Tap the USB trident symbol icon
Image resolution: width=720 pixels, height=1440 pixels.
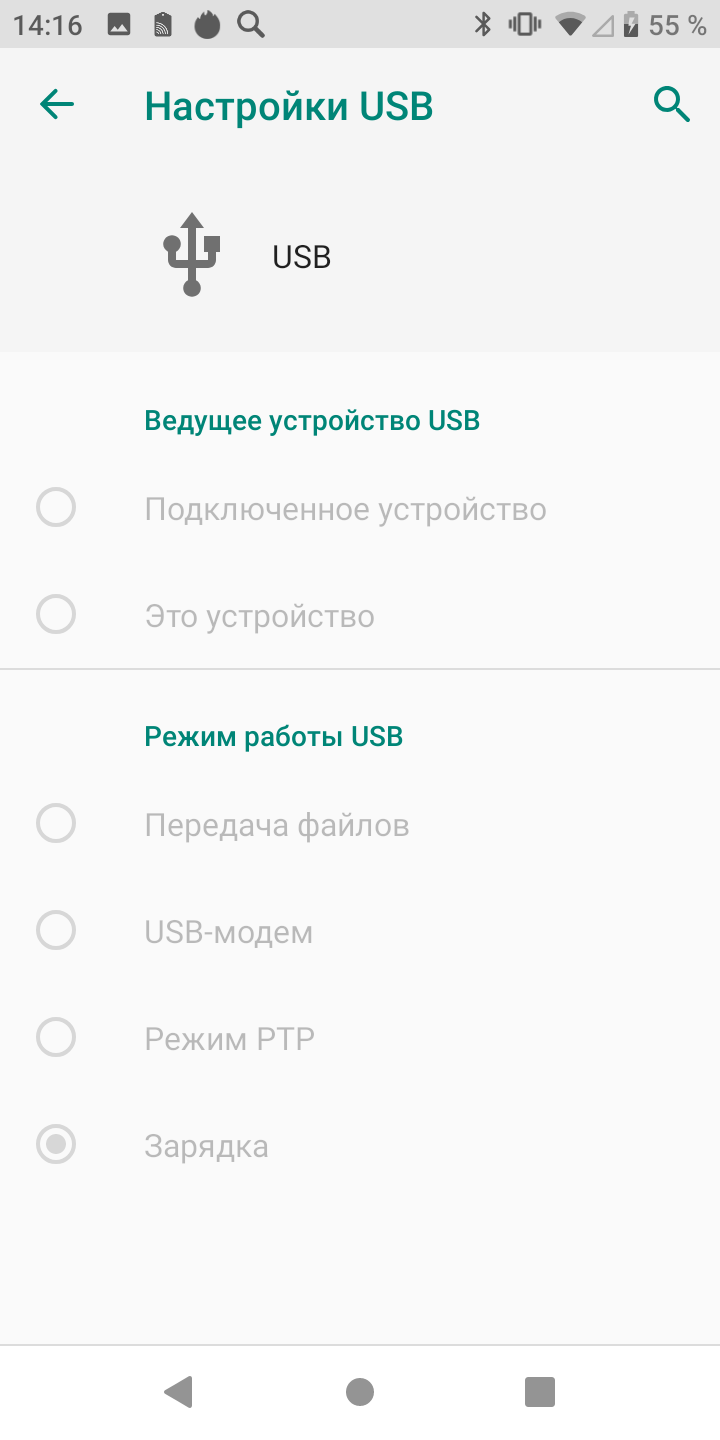click(x=192, y=255)
